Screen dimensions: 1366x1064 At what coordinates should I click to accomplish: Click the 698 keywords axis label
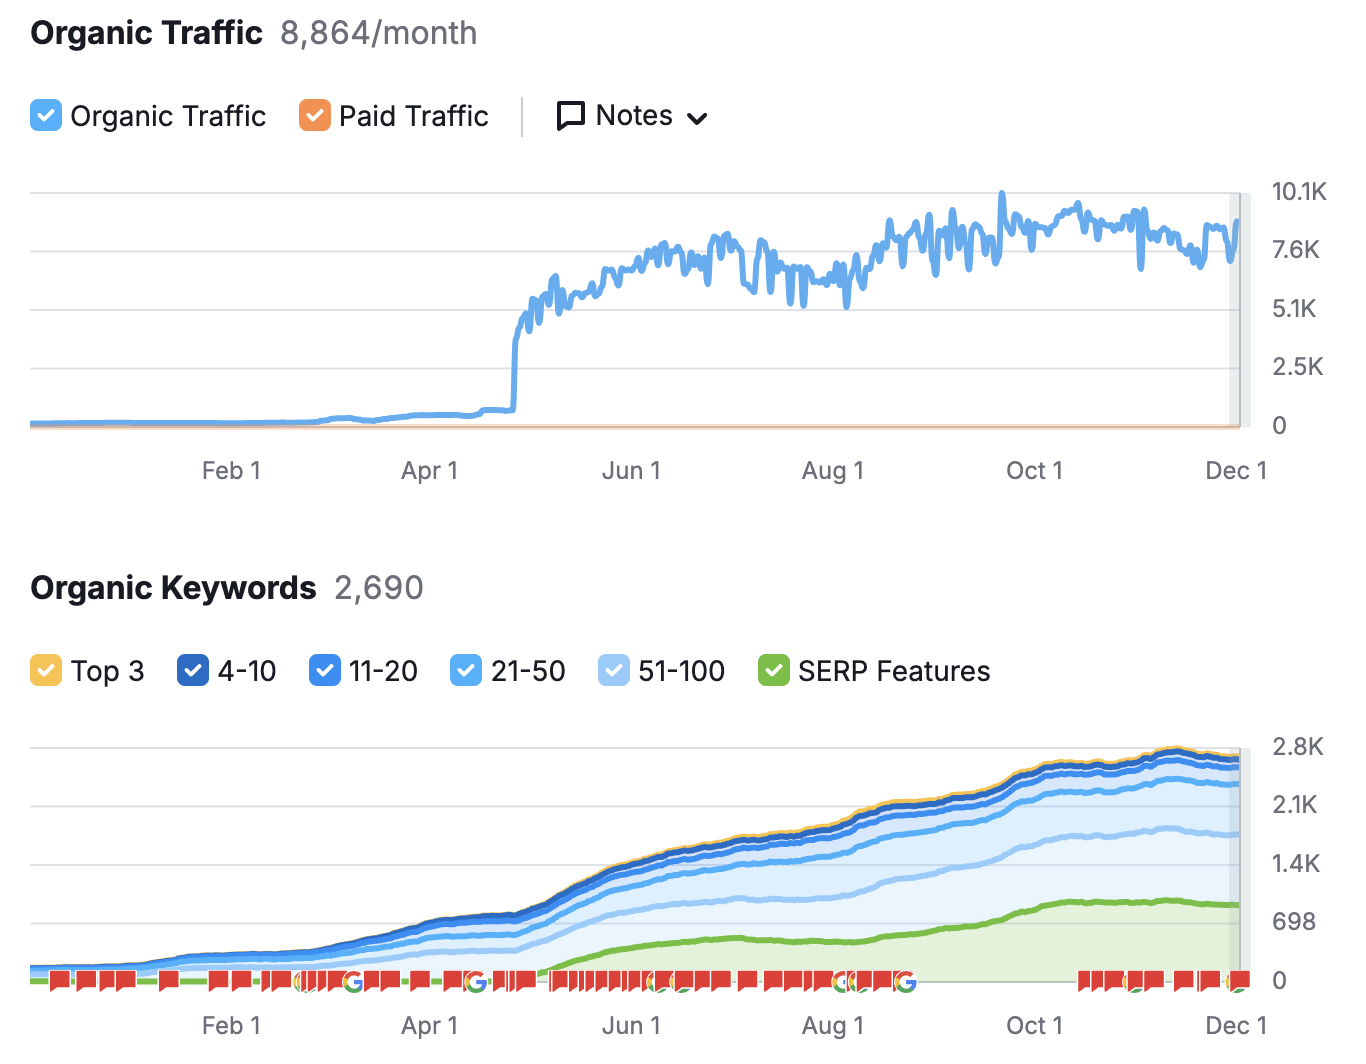(x=1293, y=922)
